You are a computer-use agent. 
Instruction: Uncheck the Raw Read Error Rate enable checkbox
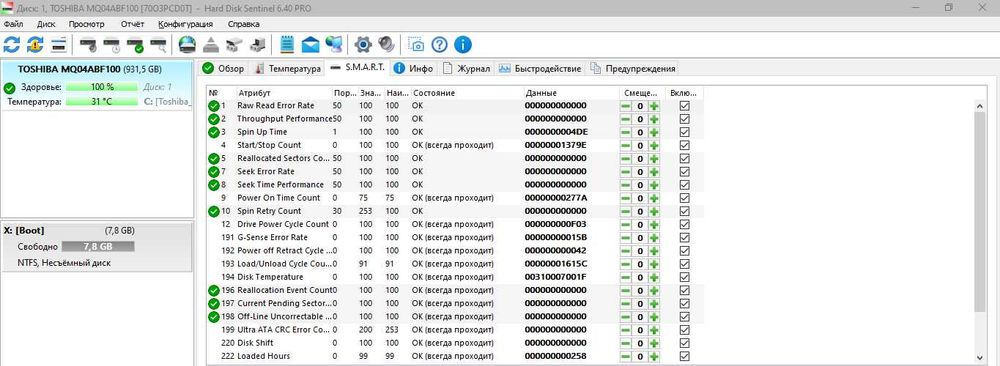[x=684, y=105]
